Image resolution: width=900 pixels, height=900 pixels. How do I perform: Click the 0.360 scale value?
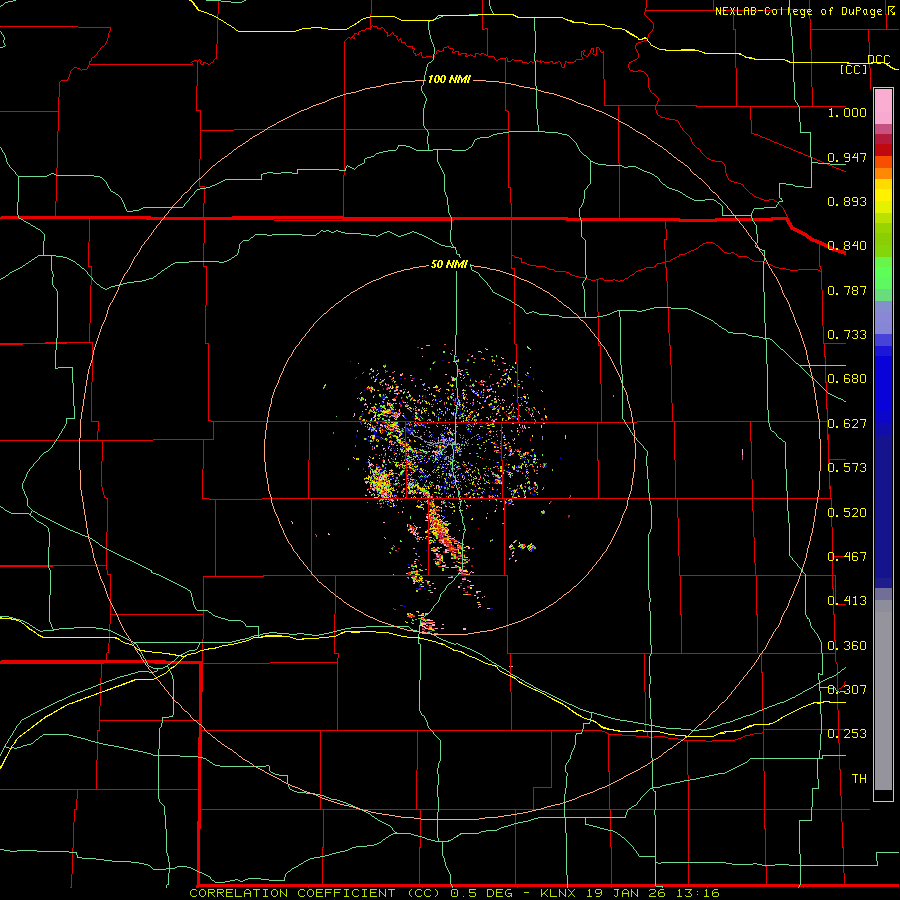[x=847, y=646]
